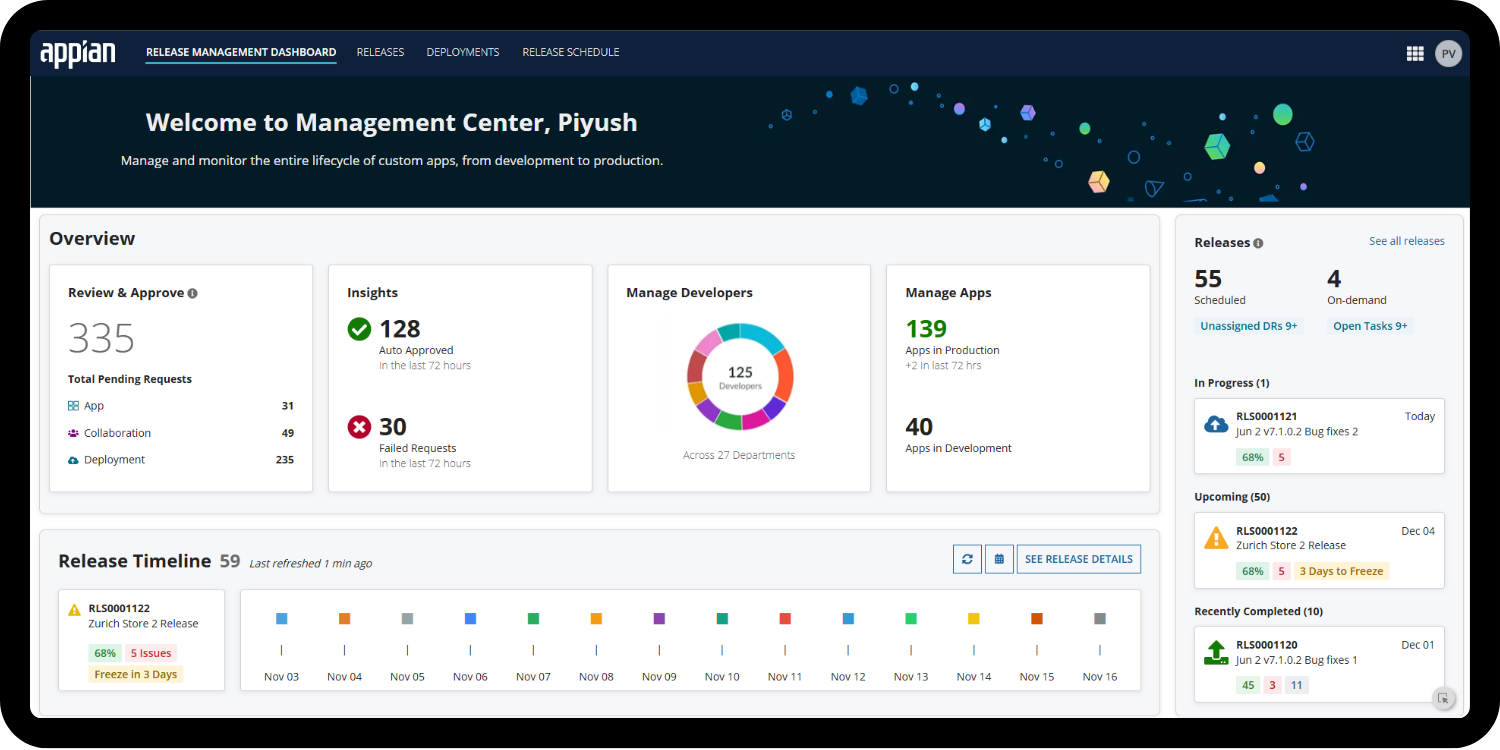
Task: Click cloud upload icon on RLS0001121
Action: [1216, 424]
